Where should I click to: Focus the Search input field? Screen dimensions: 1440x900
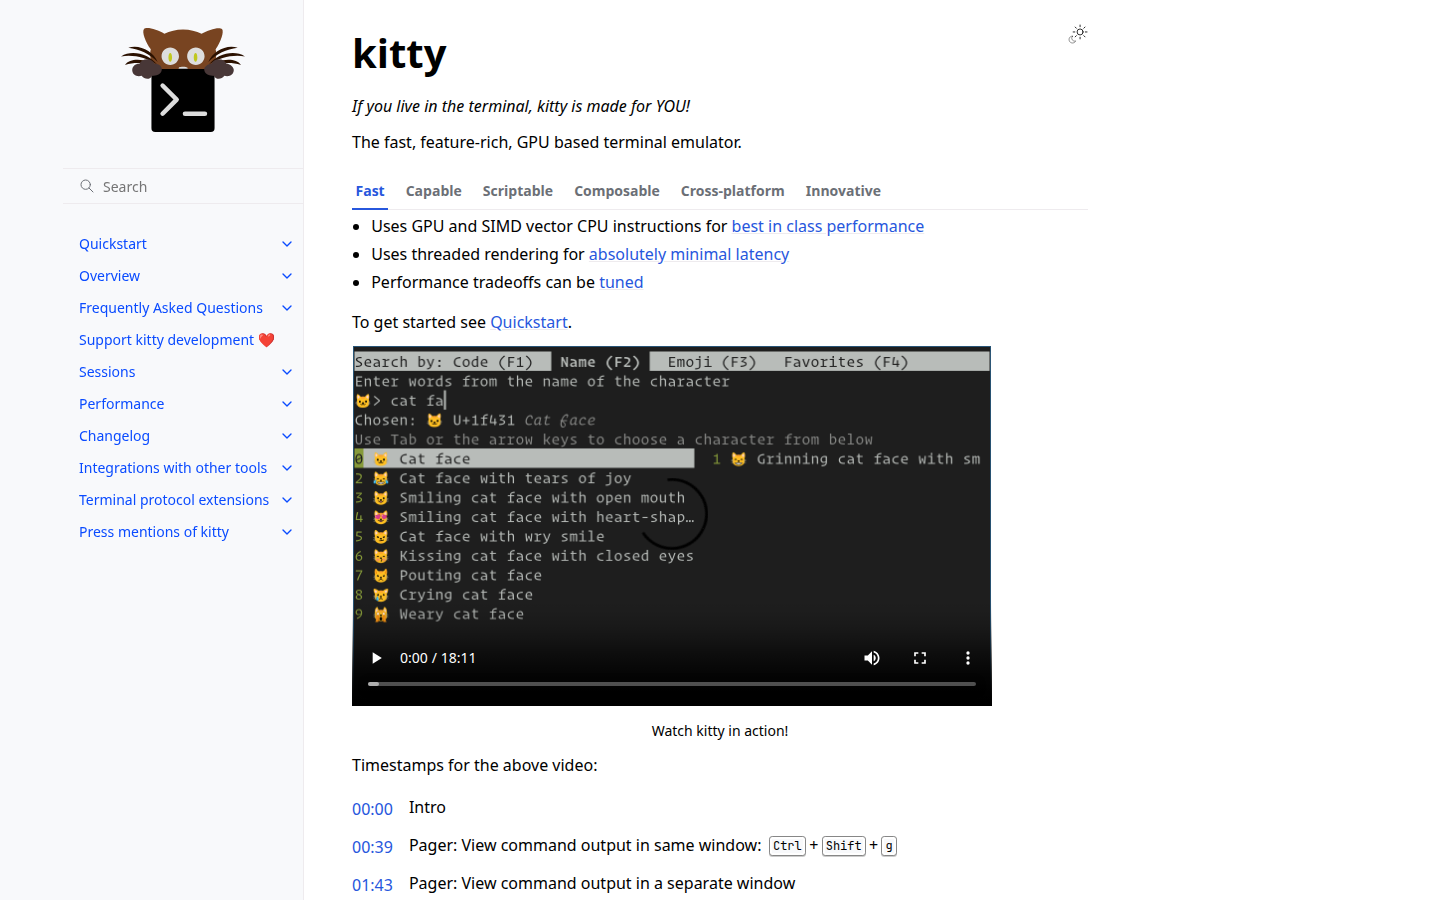(x=184, y=186)
